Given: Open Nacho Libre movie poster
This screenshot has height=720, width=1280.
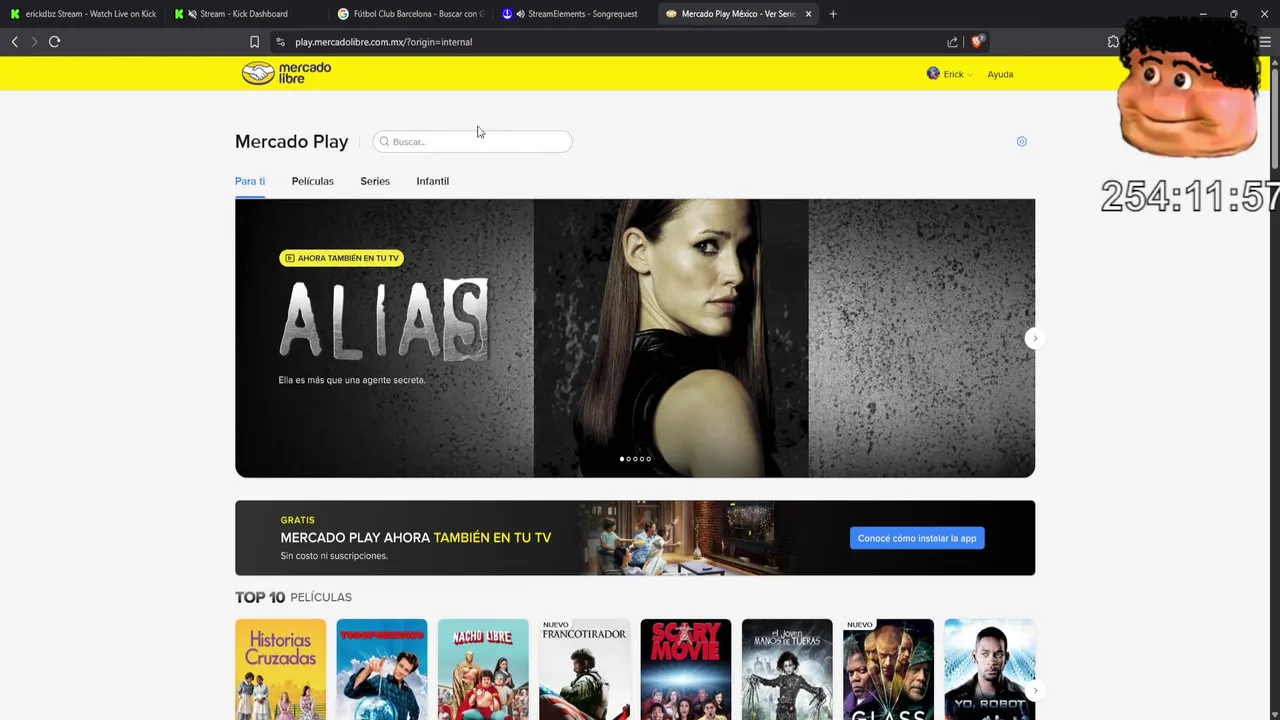Looking at the screenshot, I should click(483, 669).
